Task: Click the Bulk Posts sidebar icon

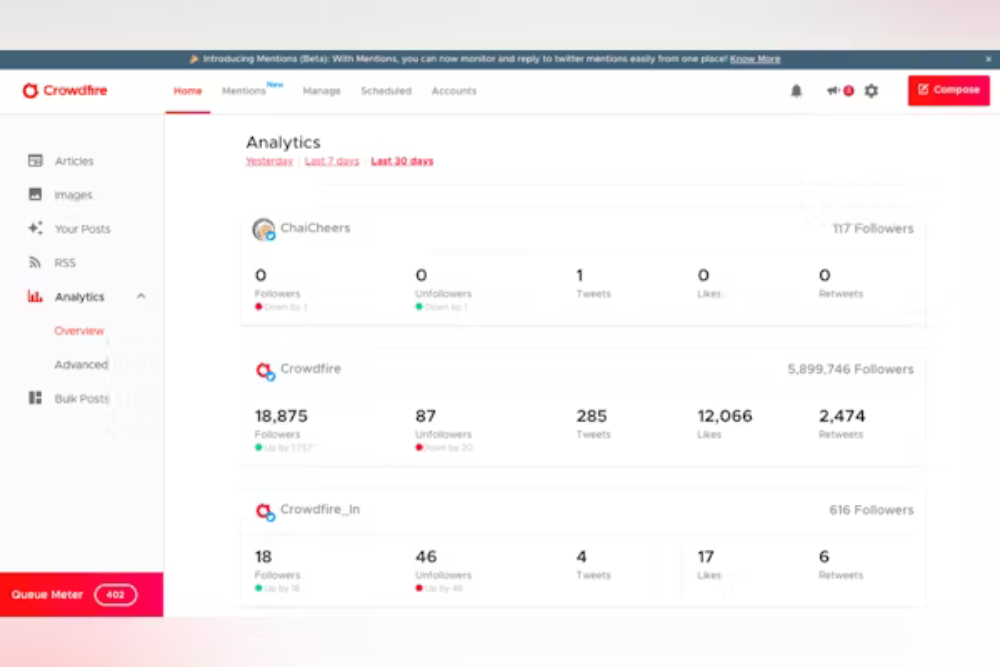Action: tap(35, 399)
